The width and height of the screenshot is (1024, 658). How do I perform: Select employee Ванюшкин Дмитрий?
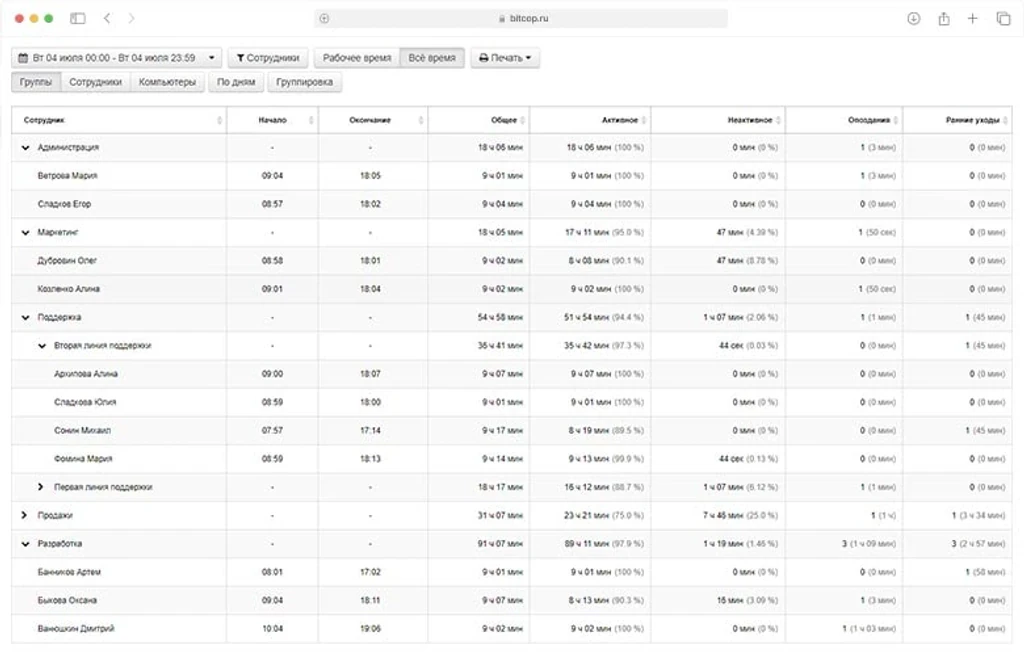point(76,629)
